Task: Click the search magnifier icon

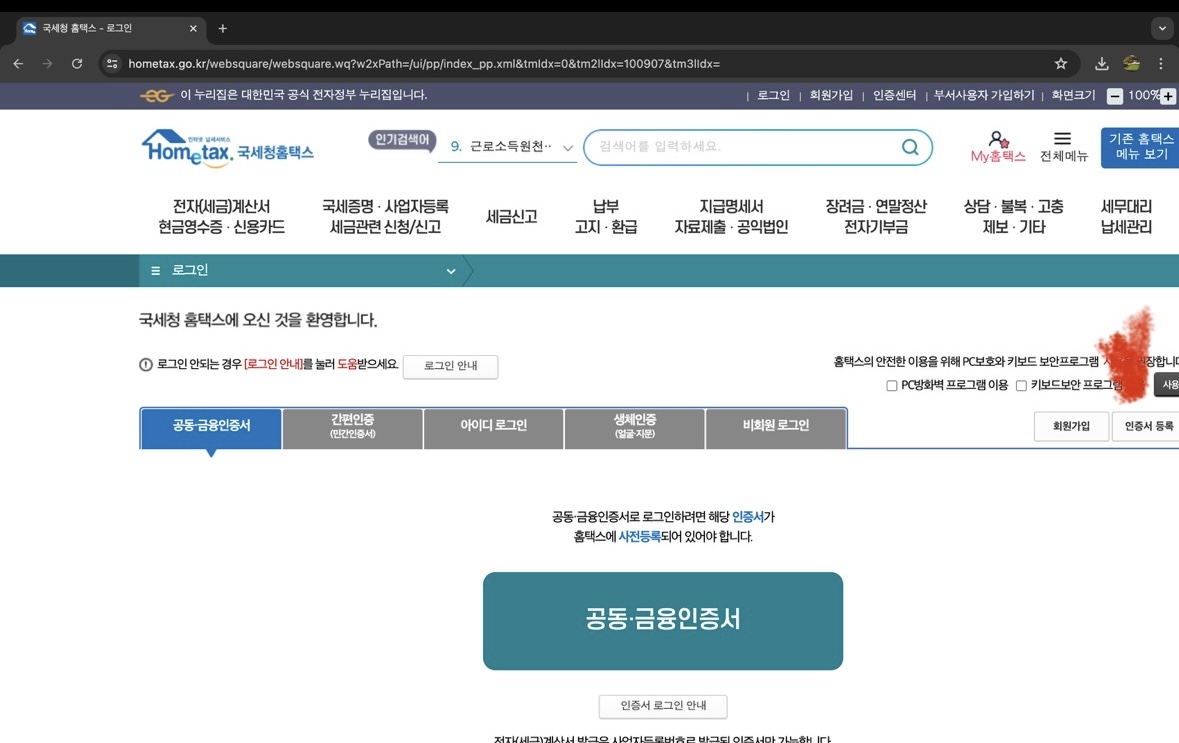Action: [x=910, y=147]
